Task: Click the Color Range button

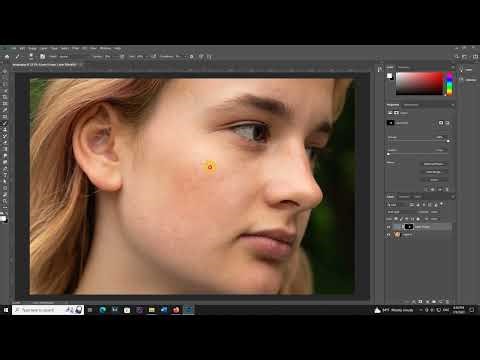Action: (433, 172)
